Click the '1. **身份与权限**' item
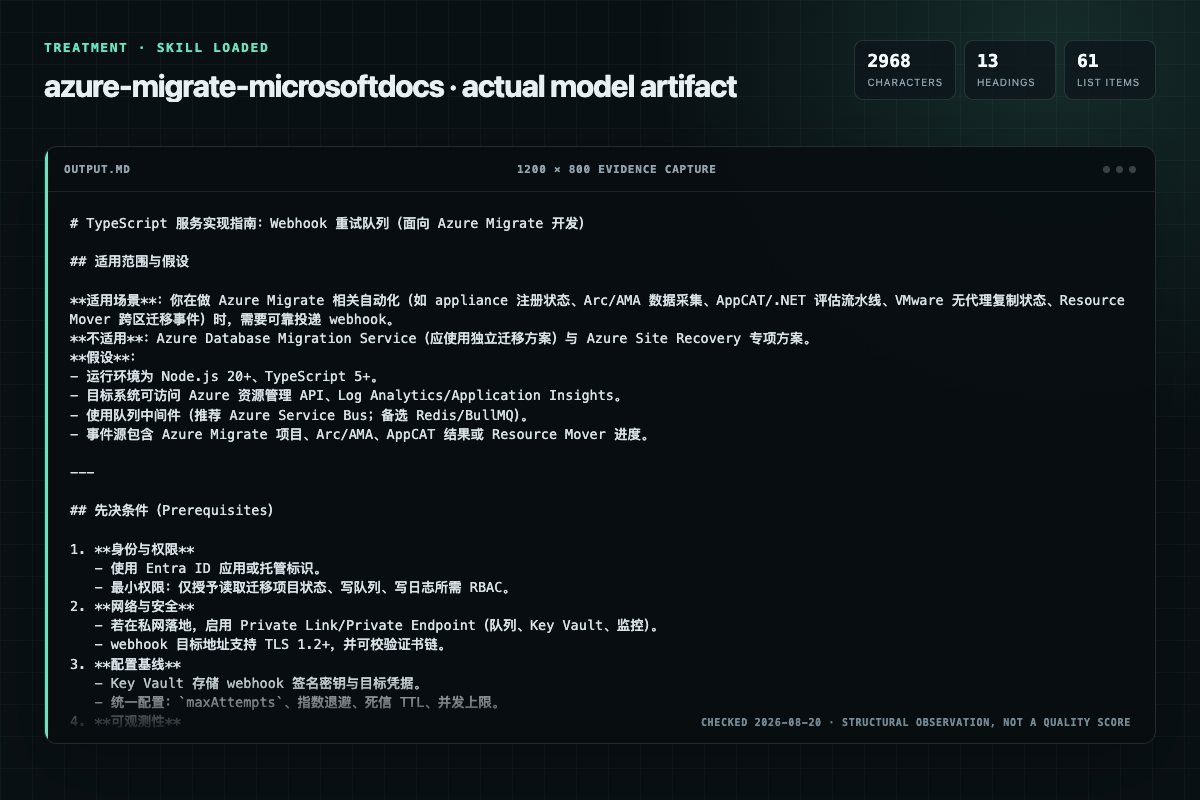Screen dimensions: 1200x800 132,549
